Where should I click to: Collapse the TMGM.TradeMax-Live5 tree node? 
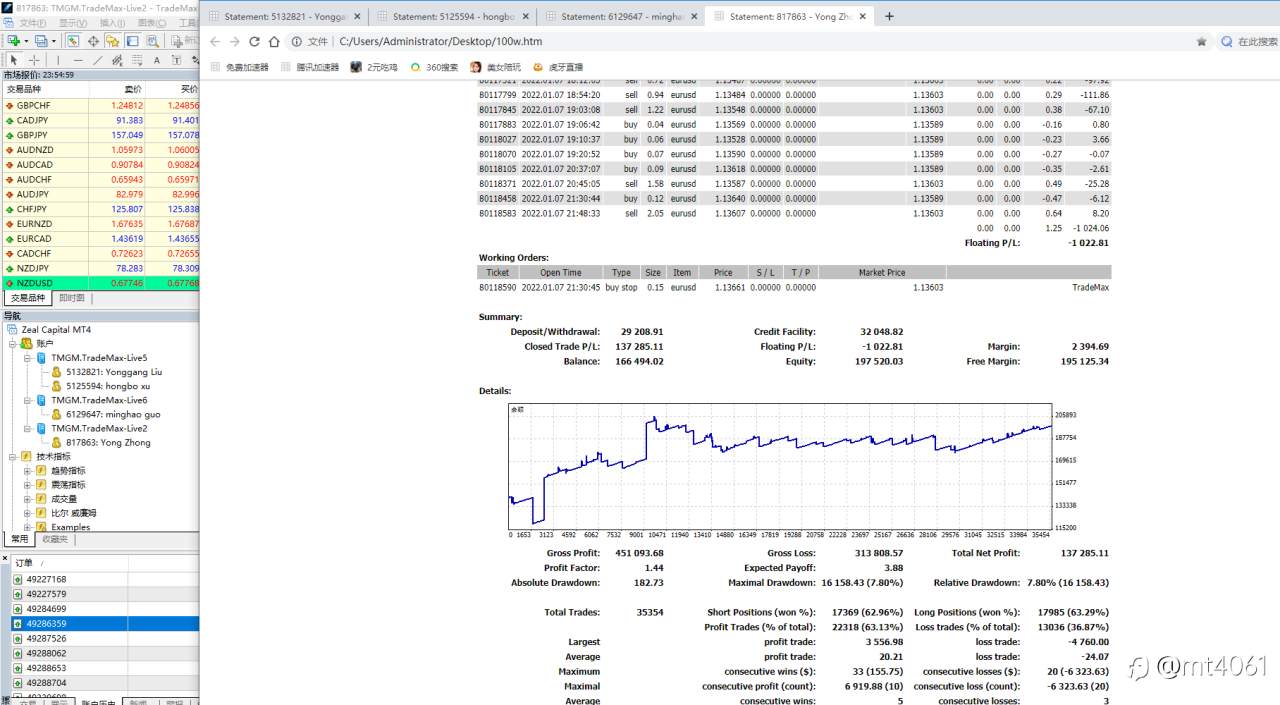point(28,358)
